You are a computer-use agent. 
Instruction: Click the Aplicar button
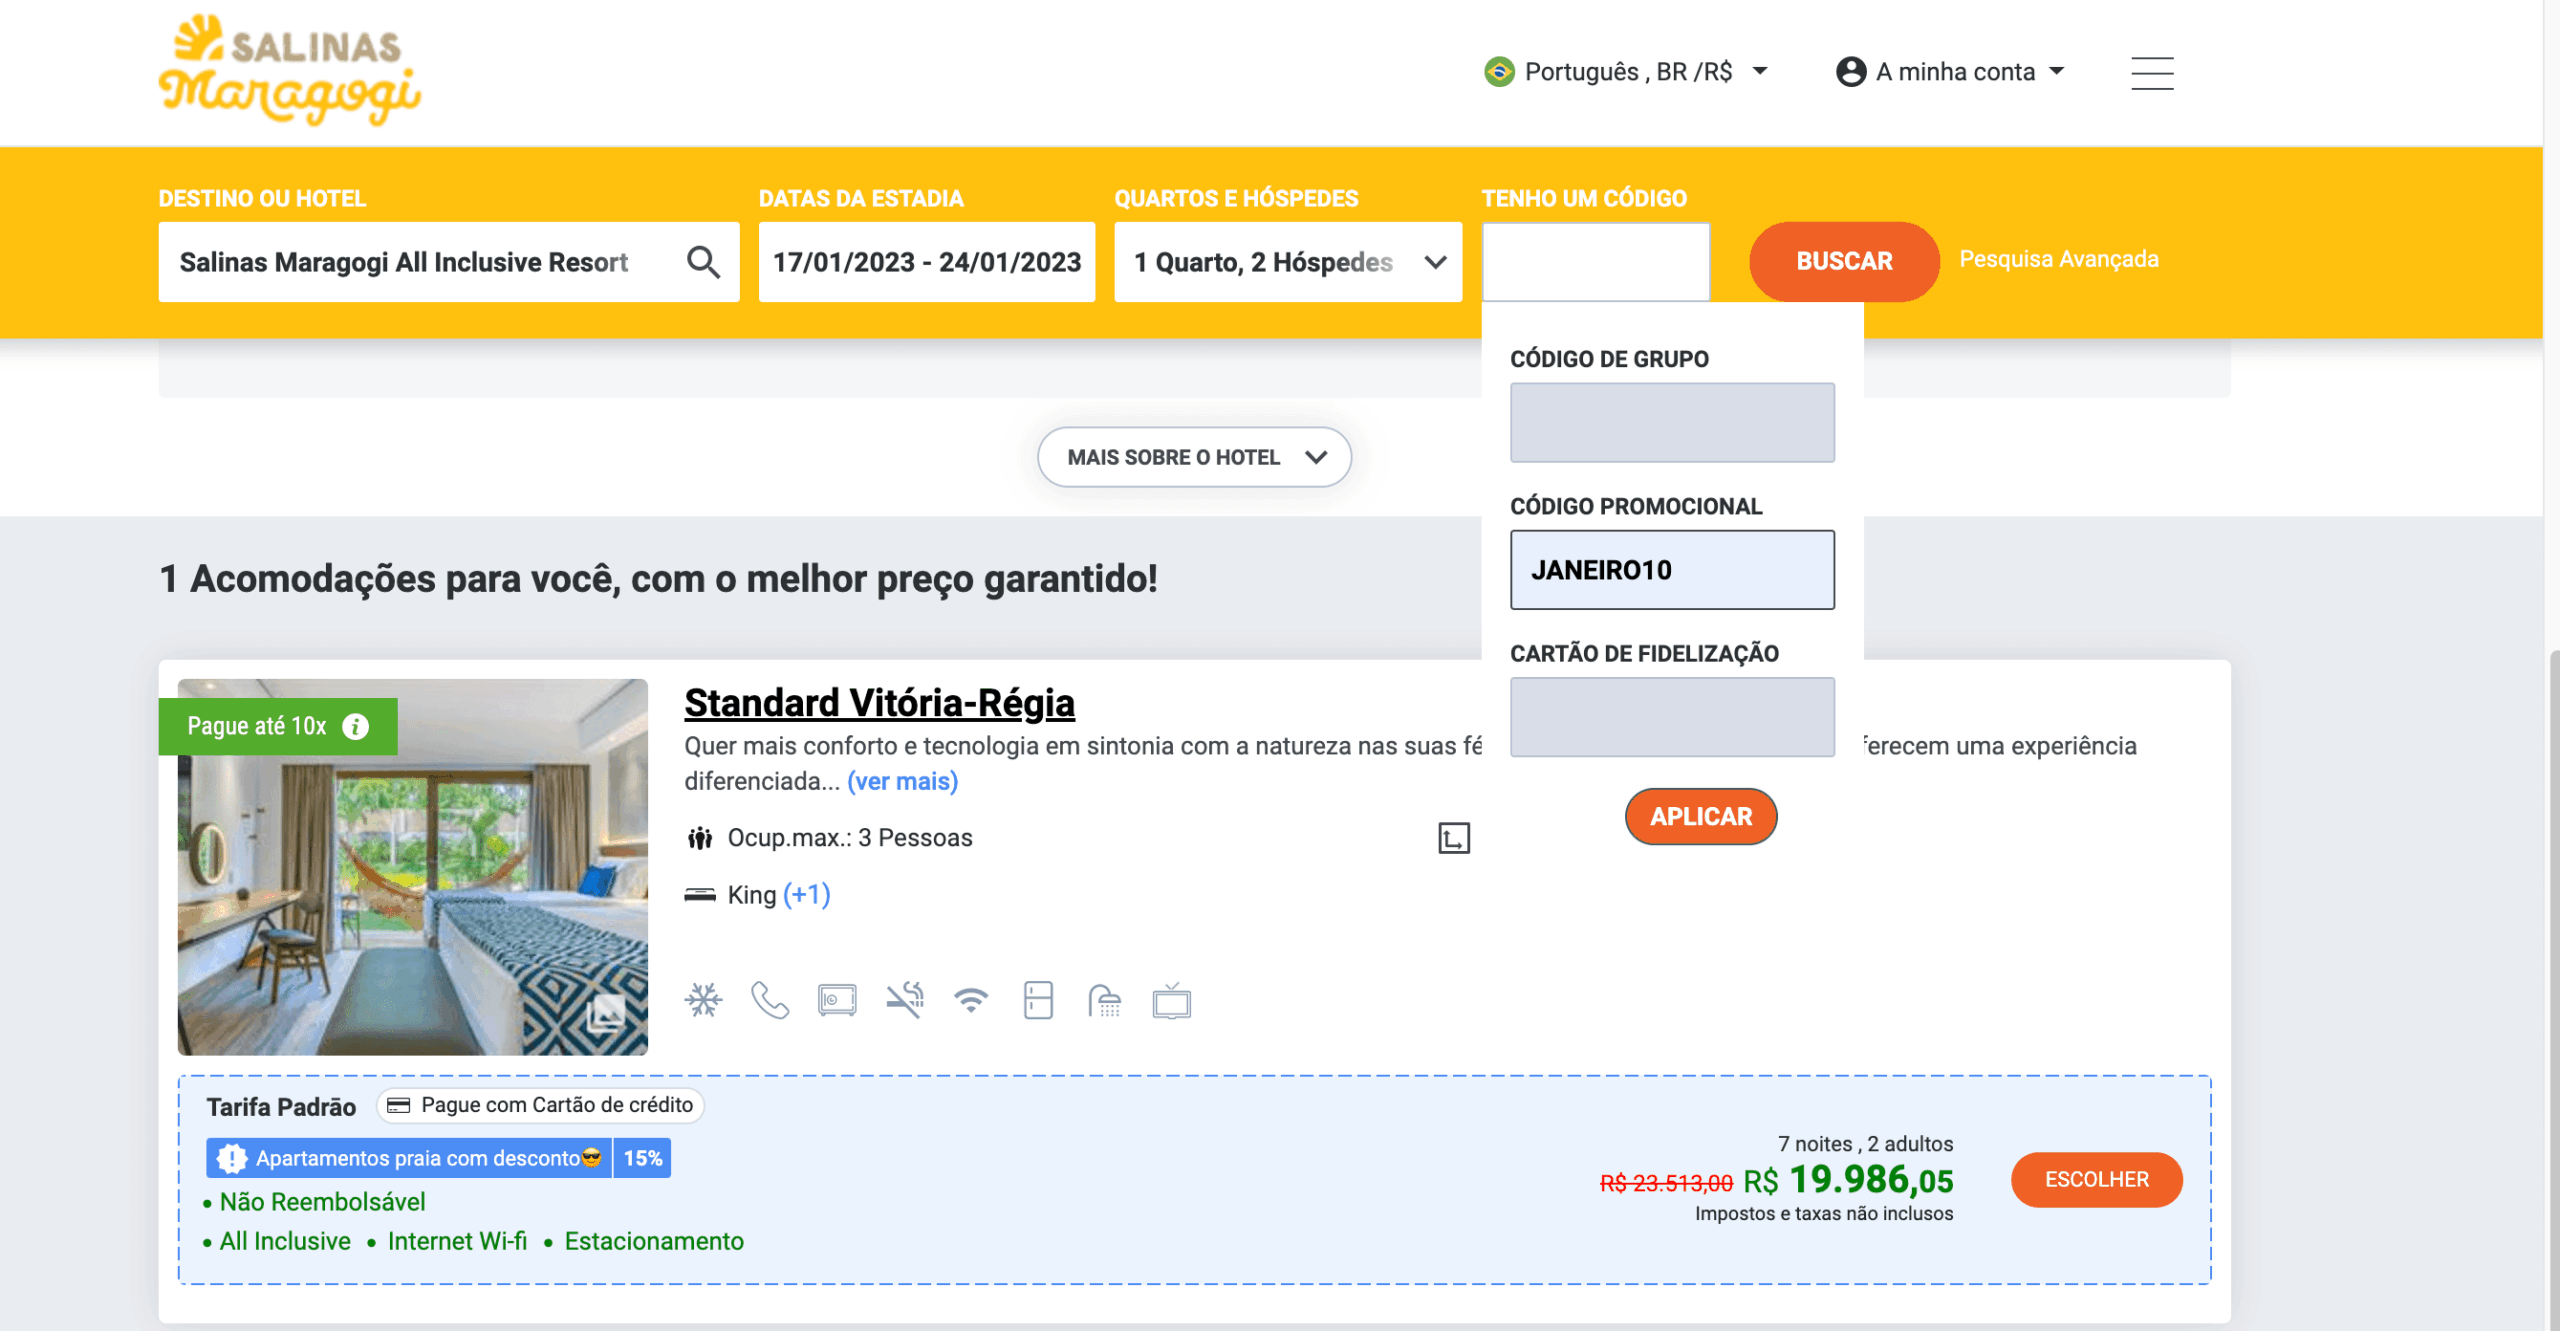click(x=1701, y=816)
